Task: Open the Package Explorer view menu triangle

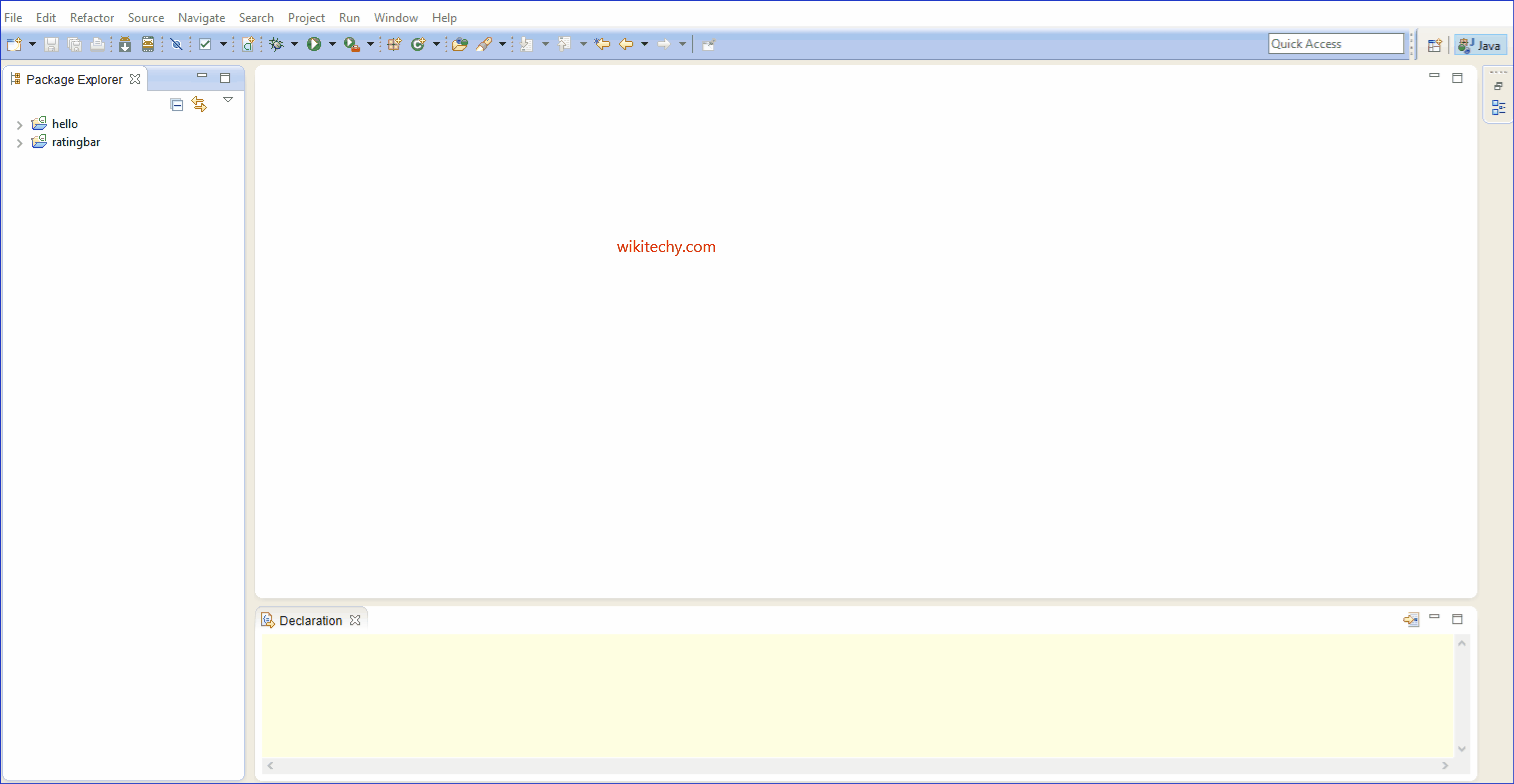Action: [228, 100]
